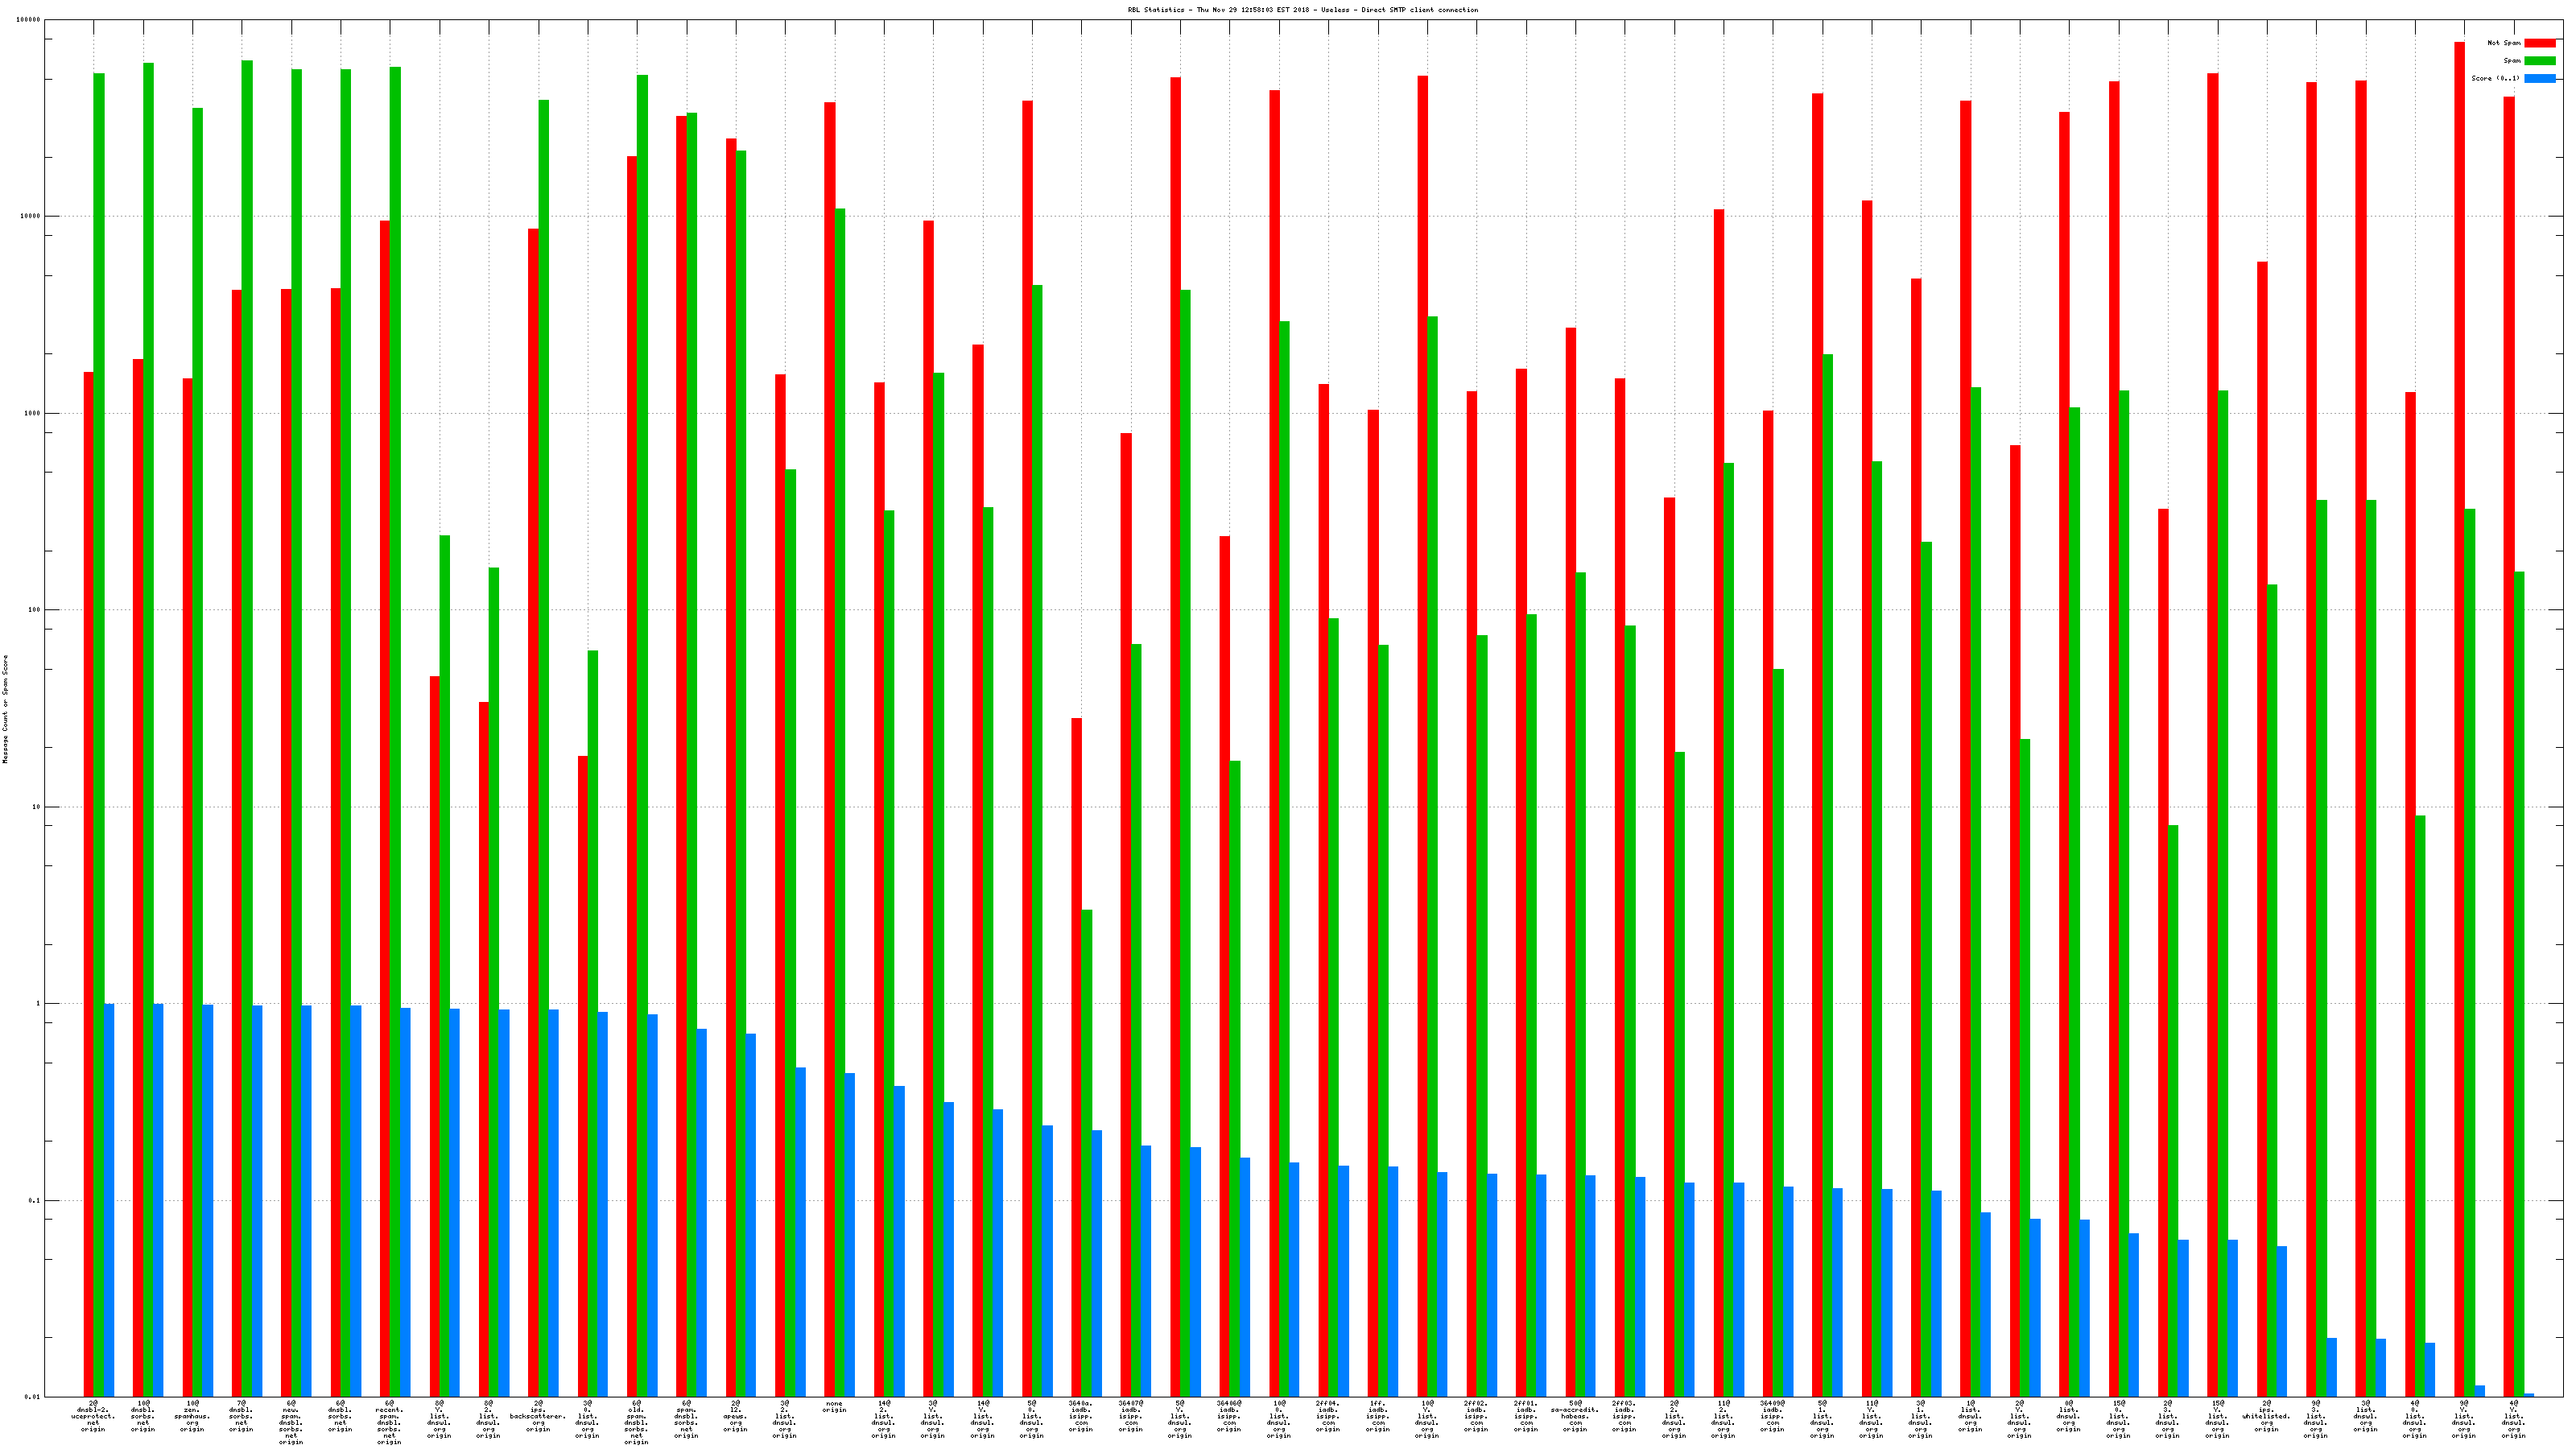Viewport: 2576px width, 1449px height.
Task: Click the blue Score bar for dnsbl-2.uceprotect.net
Action: click(109, 1200)
